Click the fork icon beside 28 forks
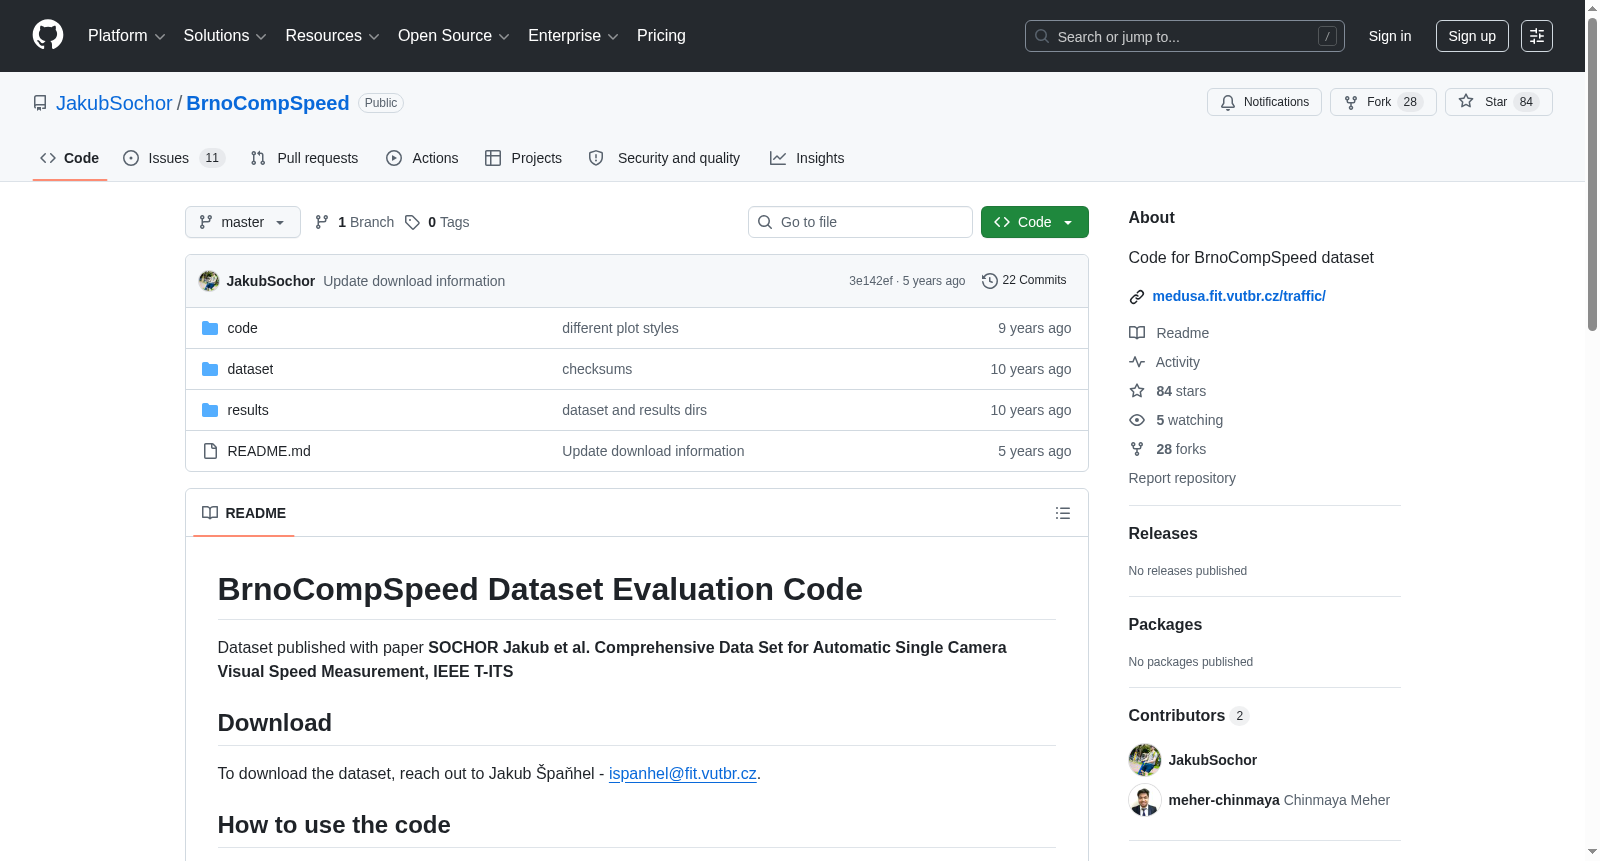 tap(1137, 449)
